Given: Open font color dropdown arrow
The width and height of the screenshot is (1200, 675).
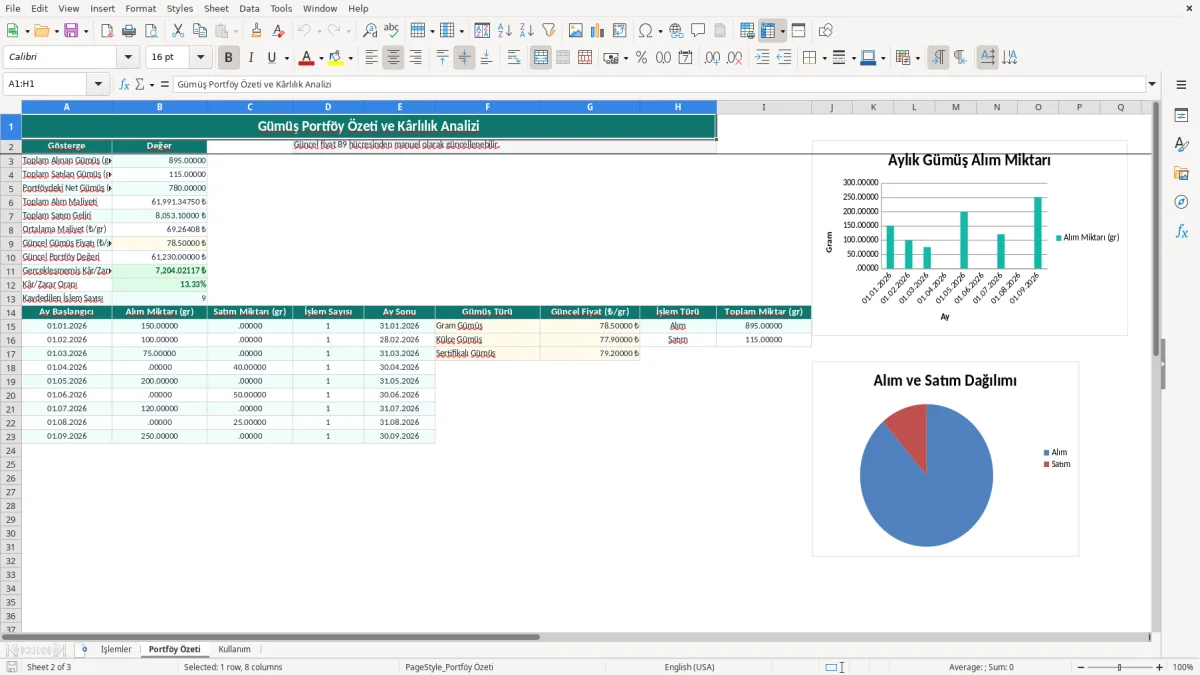Looking at the screenshot, I should pos(320,58).
